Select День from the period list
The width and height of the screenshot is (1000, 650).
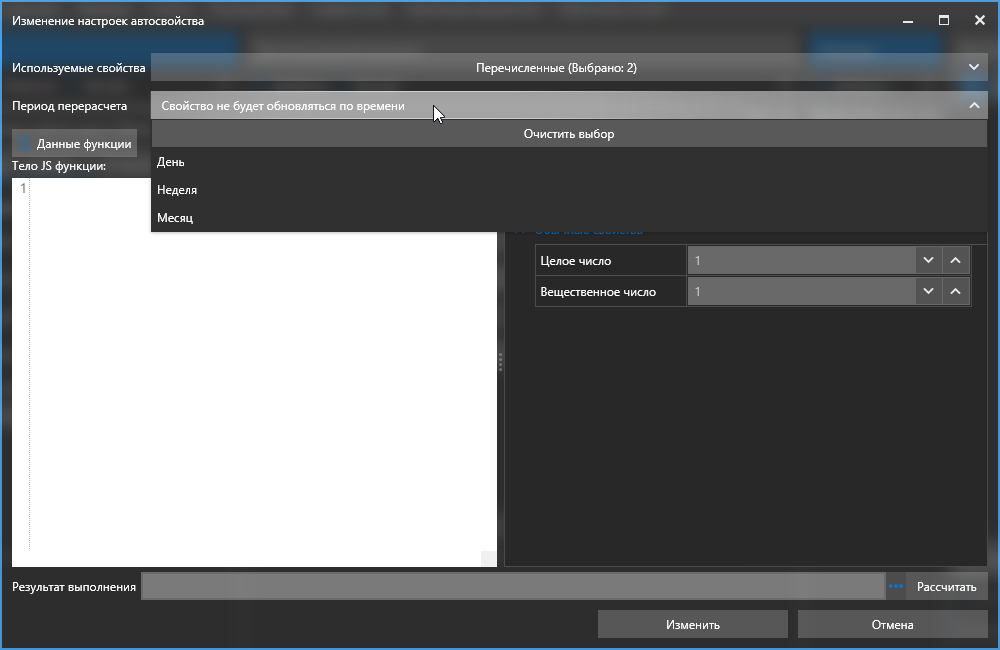click(171, 162)
